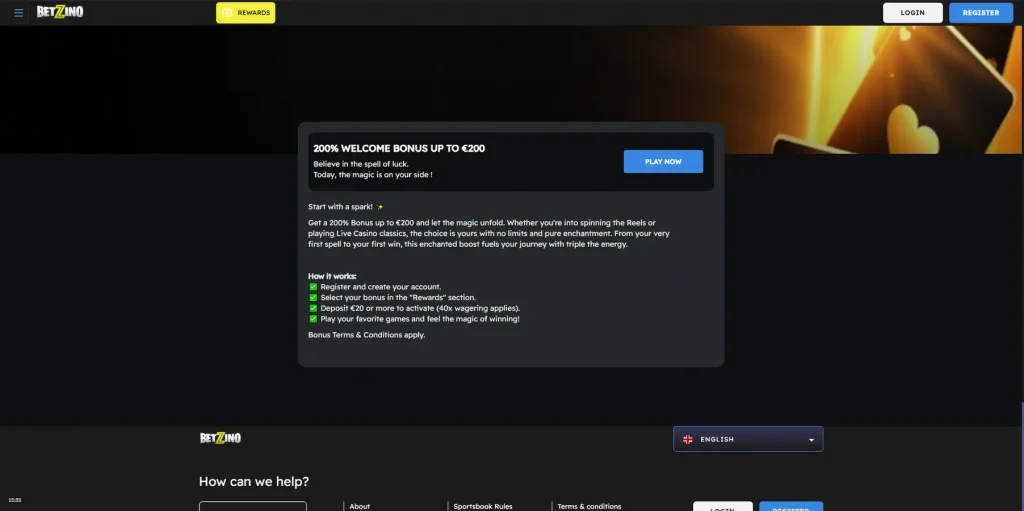Open the About footer link
This screenshot has width=1024, height=511.
360,506
